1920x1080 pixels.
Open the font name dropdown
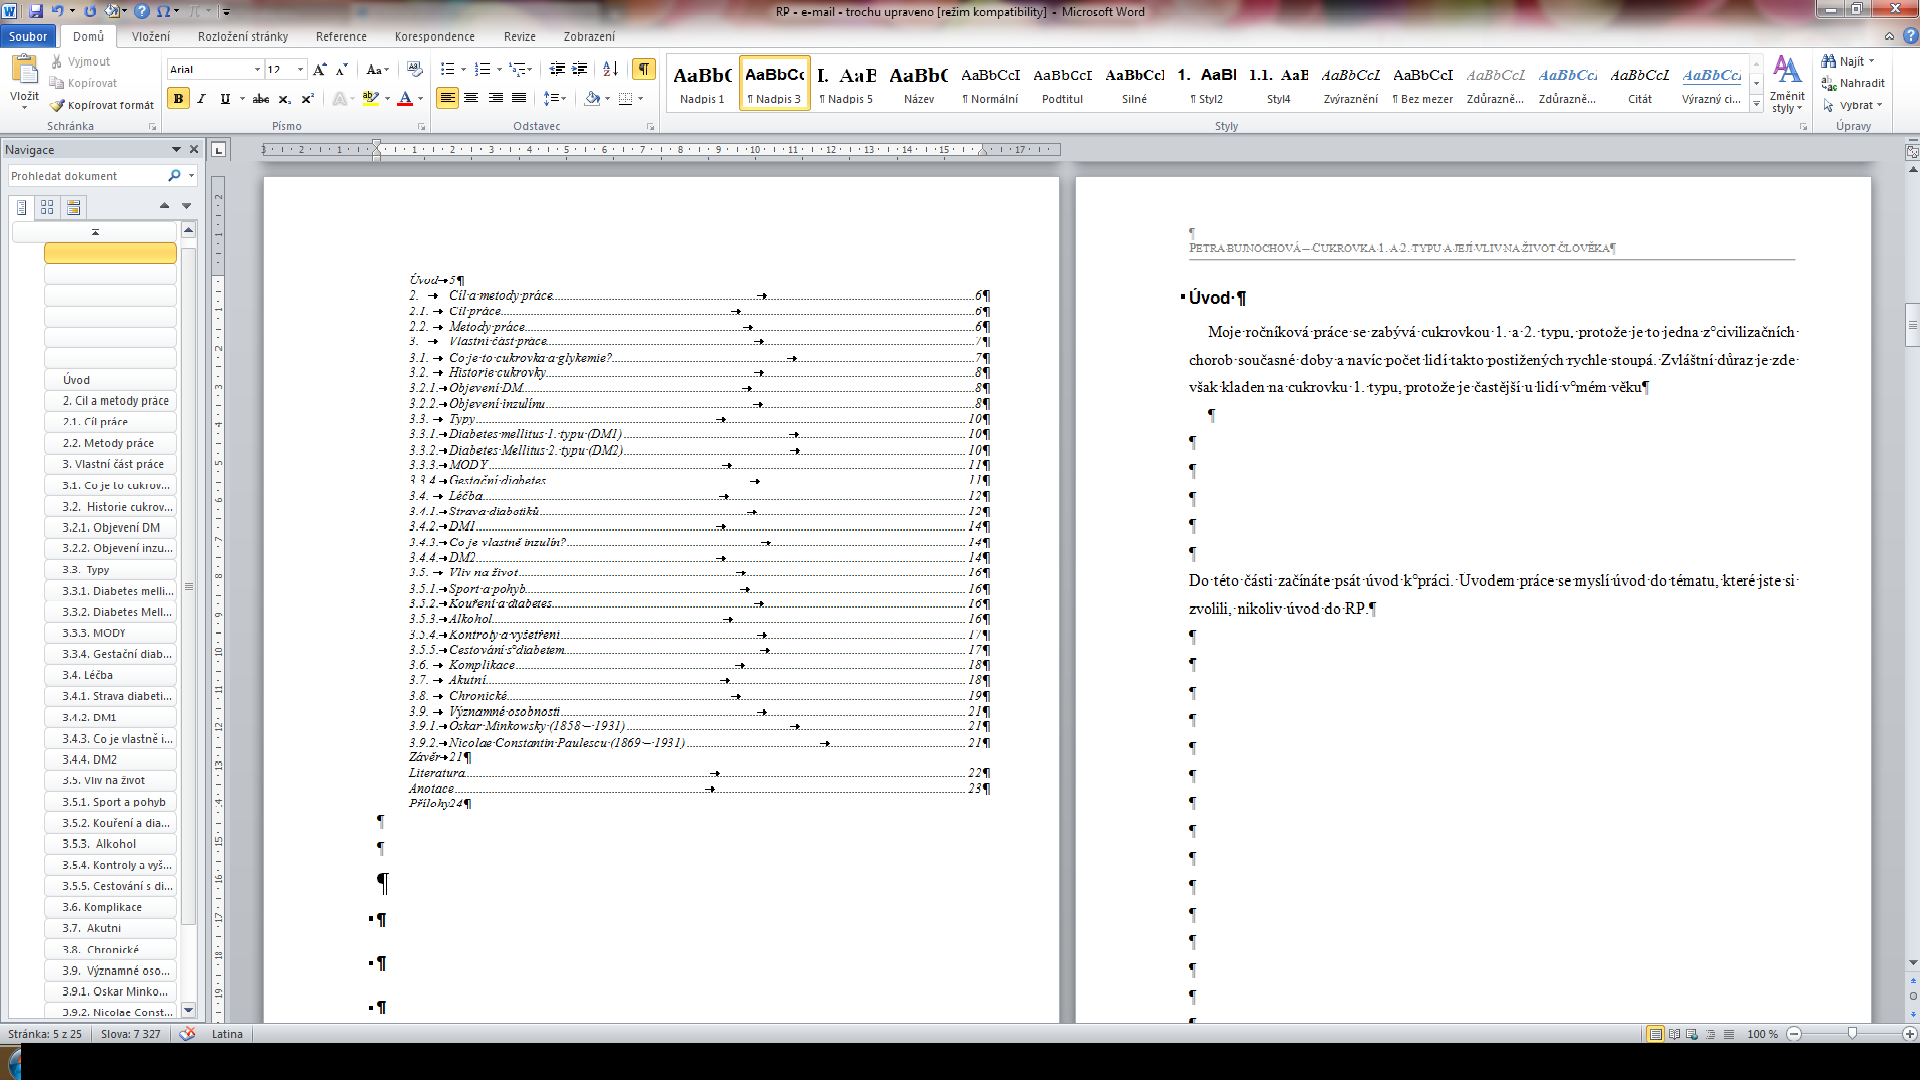(257, 70)
